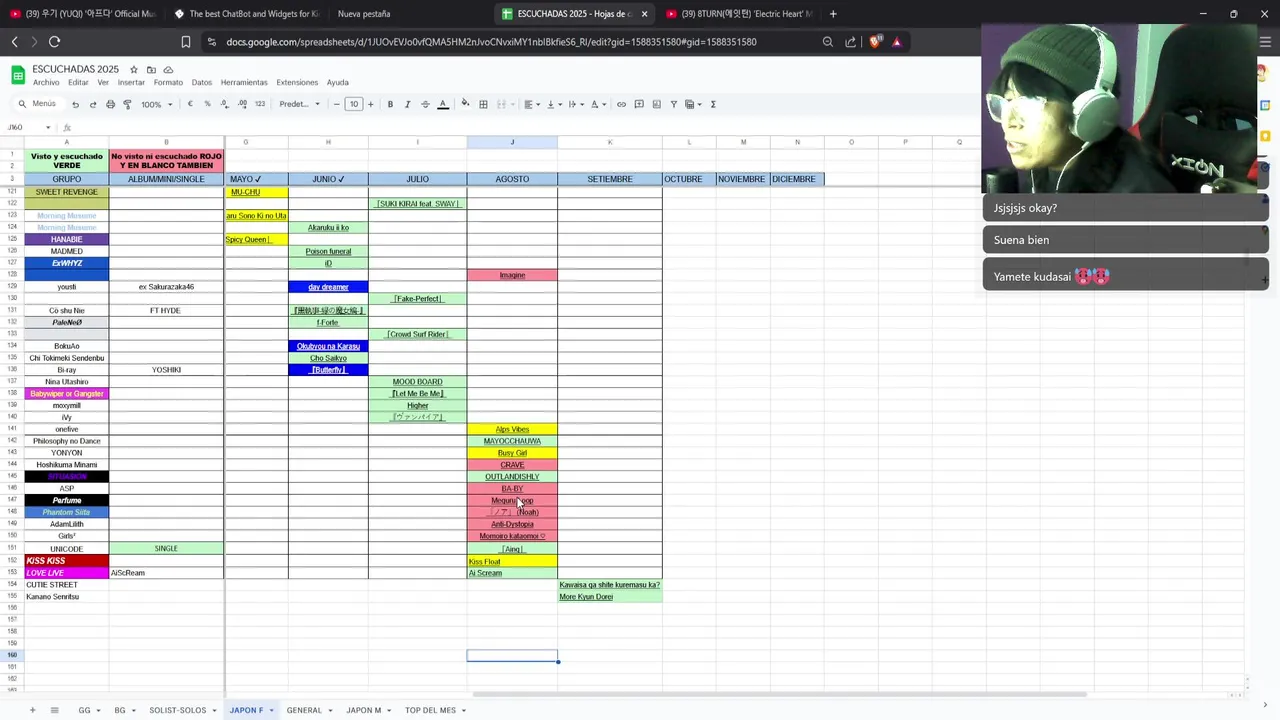Open text color picker
Screen dimensions: 1280x720
point(443,104)
